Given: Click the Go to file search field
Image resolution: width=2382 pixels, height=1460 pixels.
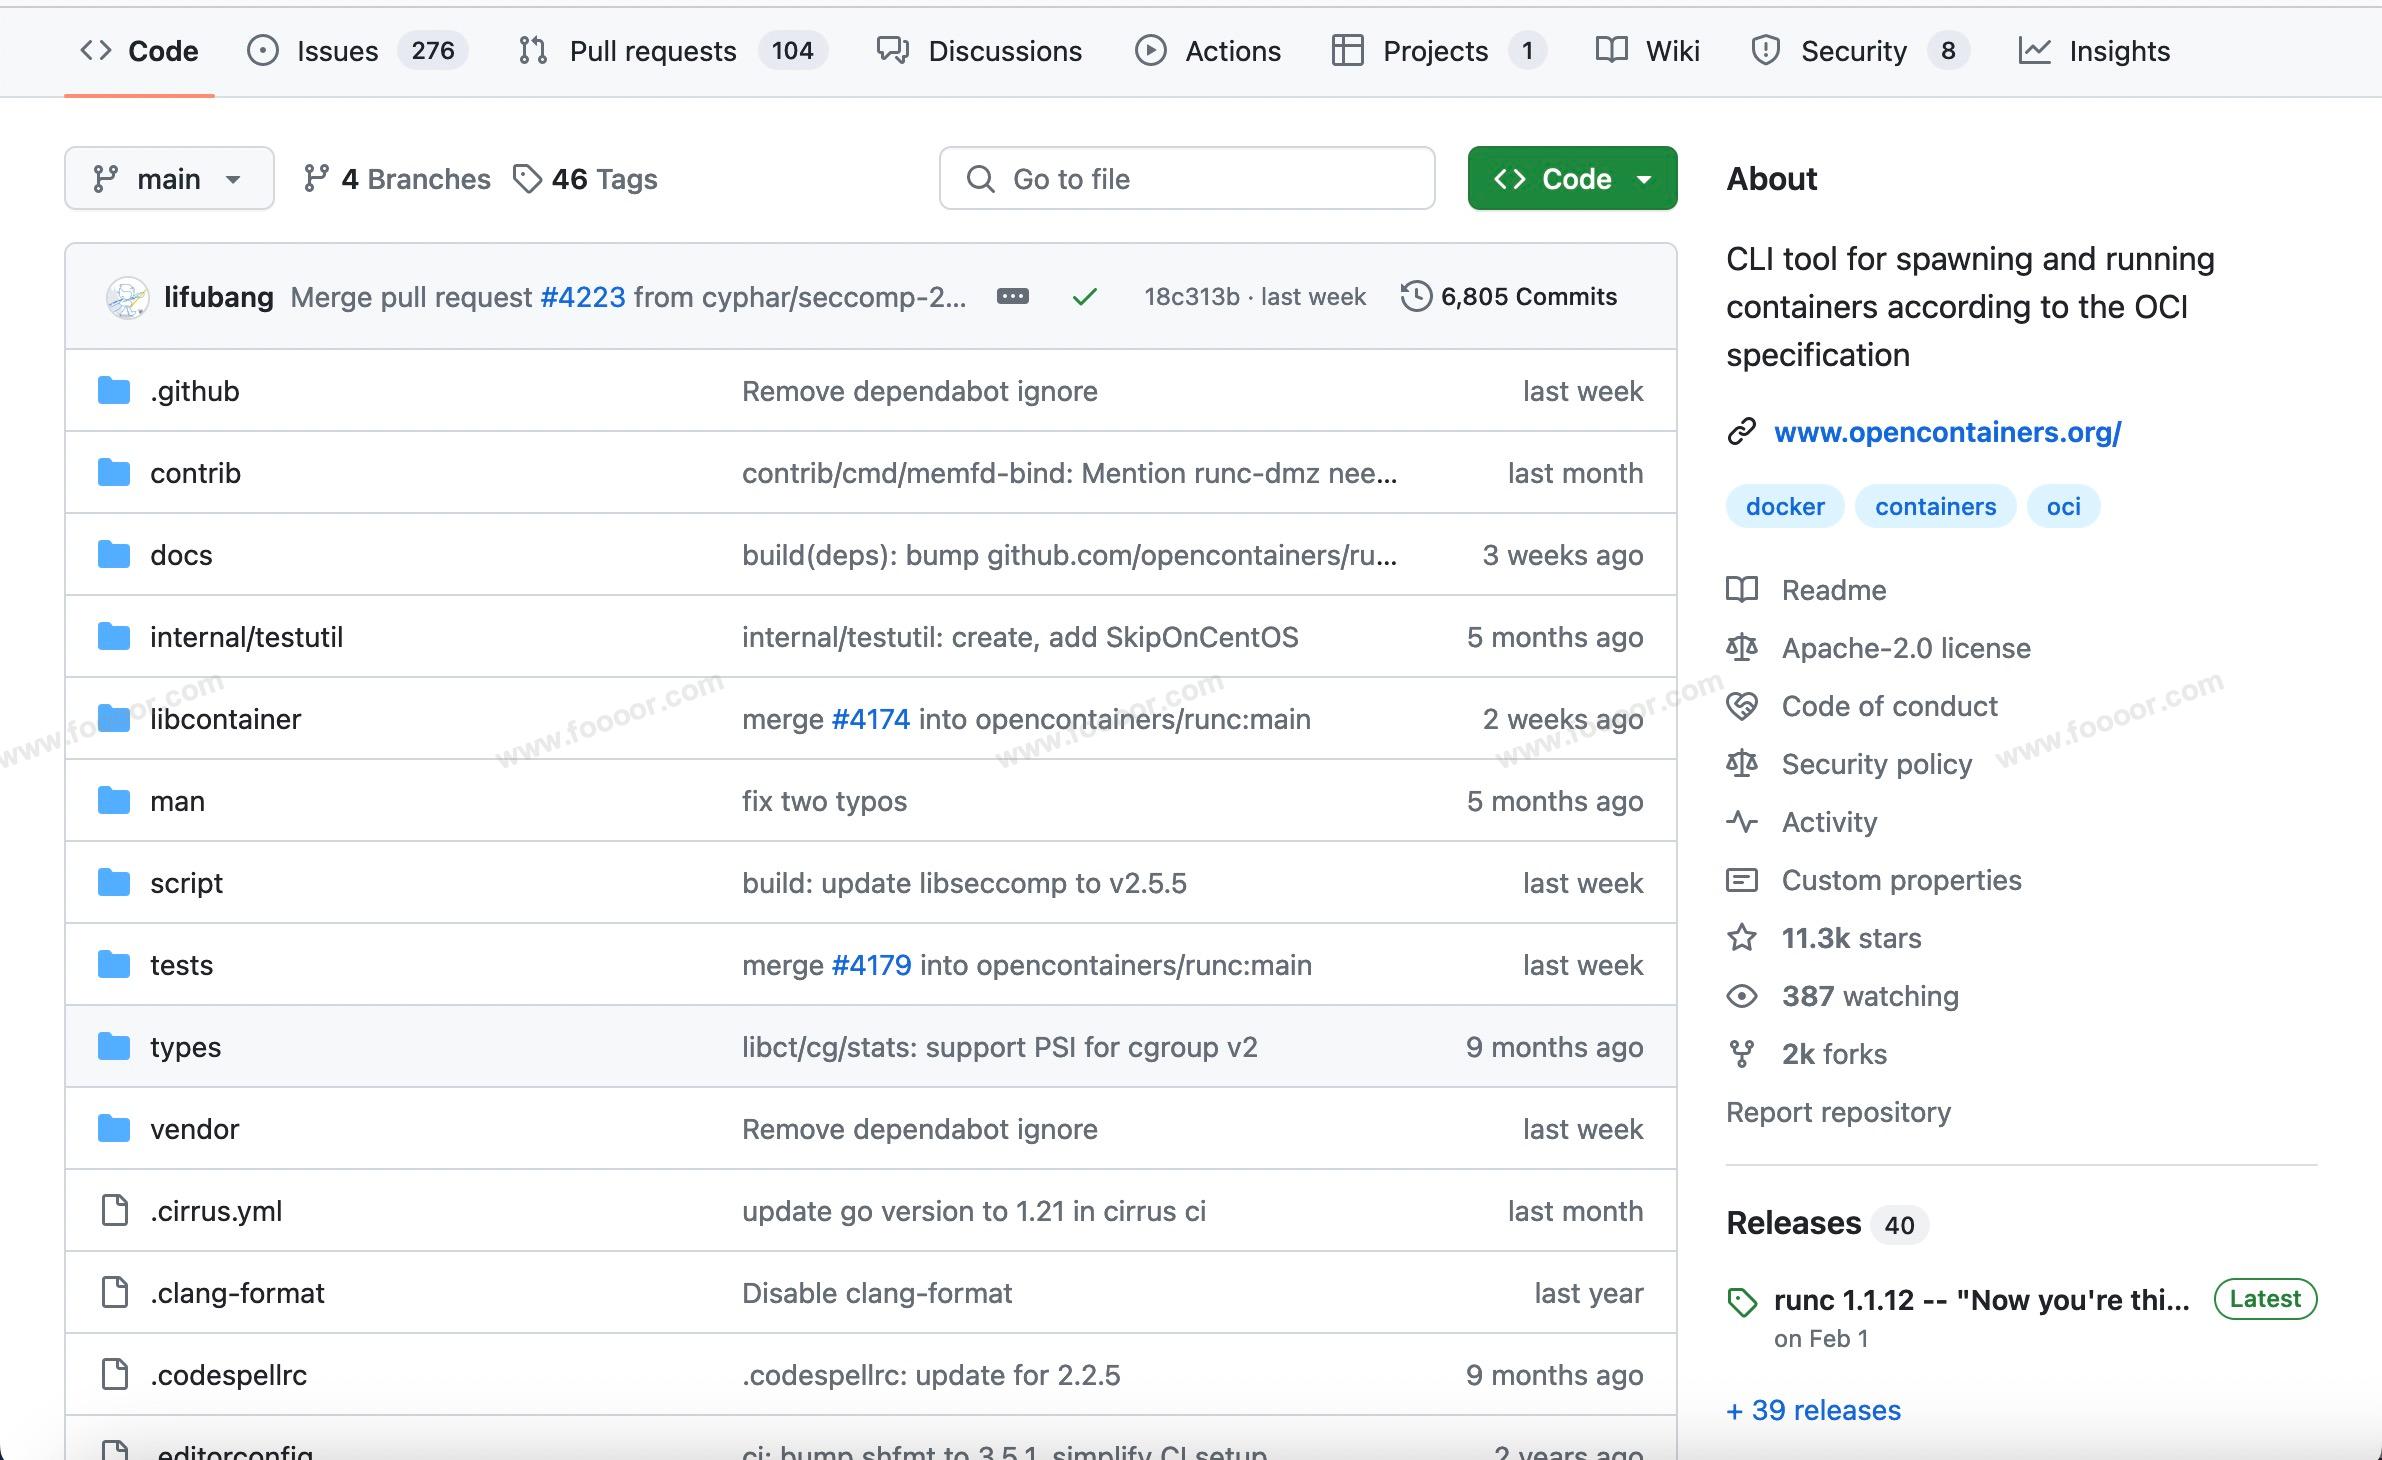Looking at the screenshot, I should (1187, 179).
